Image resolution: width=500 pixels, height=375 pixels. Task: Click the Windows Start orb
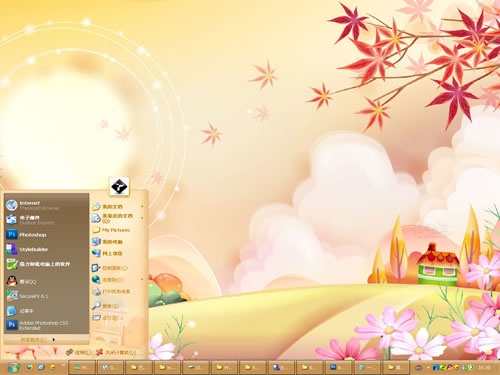click(13, 367)
